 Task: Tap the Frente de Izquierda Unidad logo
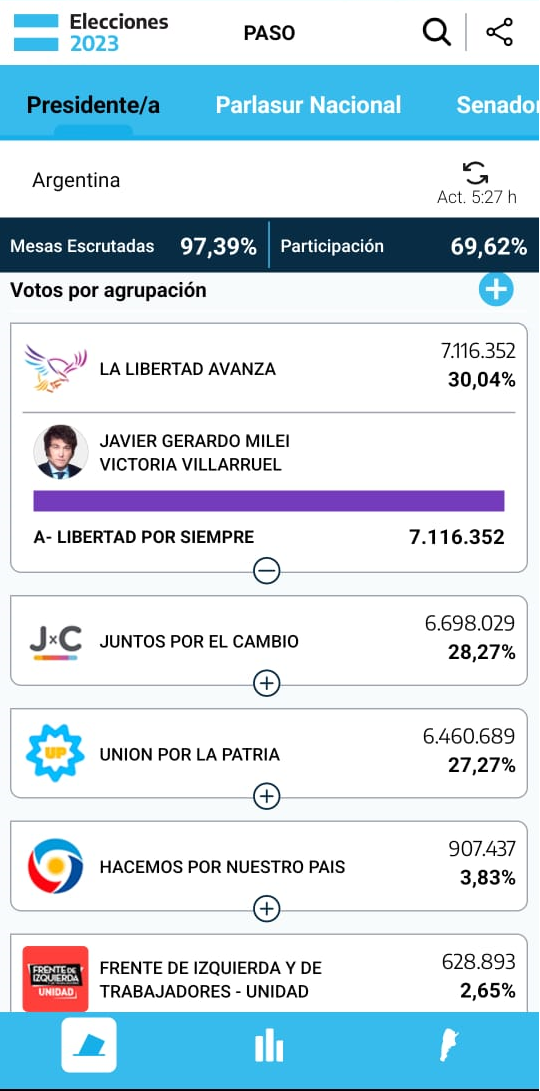pyautogui.click(x=56, y=979)
